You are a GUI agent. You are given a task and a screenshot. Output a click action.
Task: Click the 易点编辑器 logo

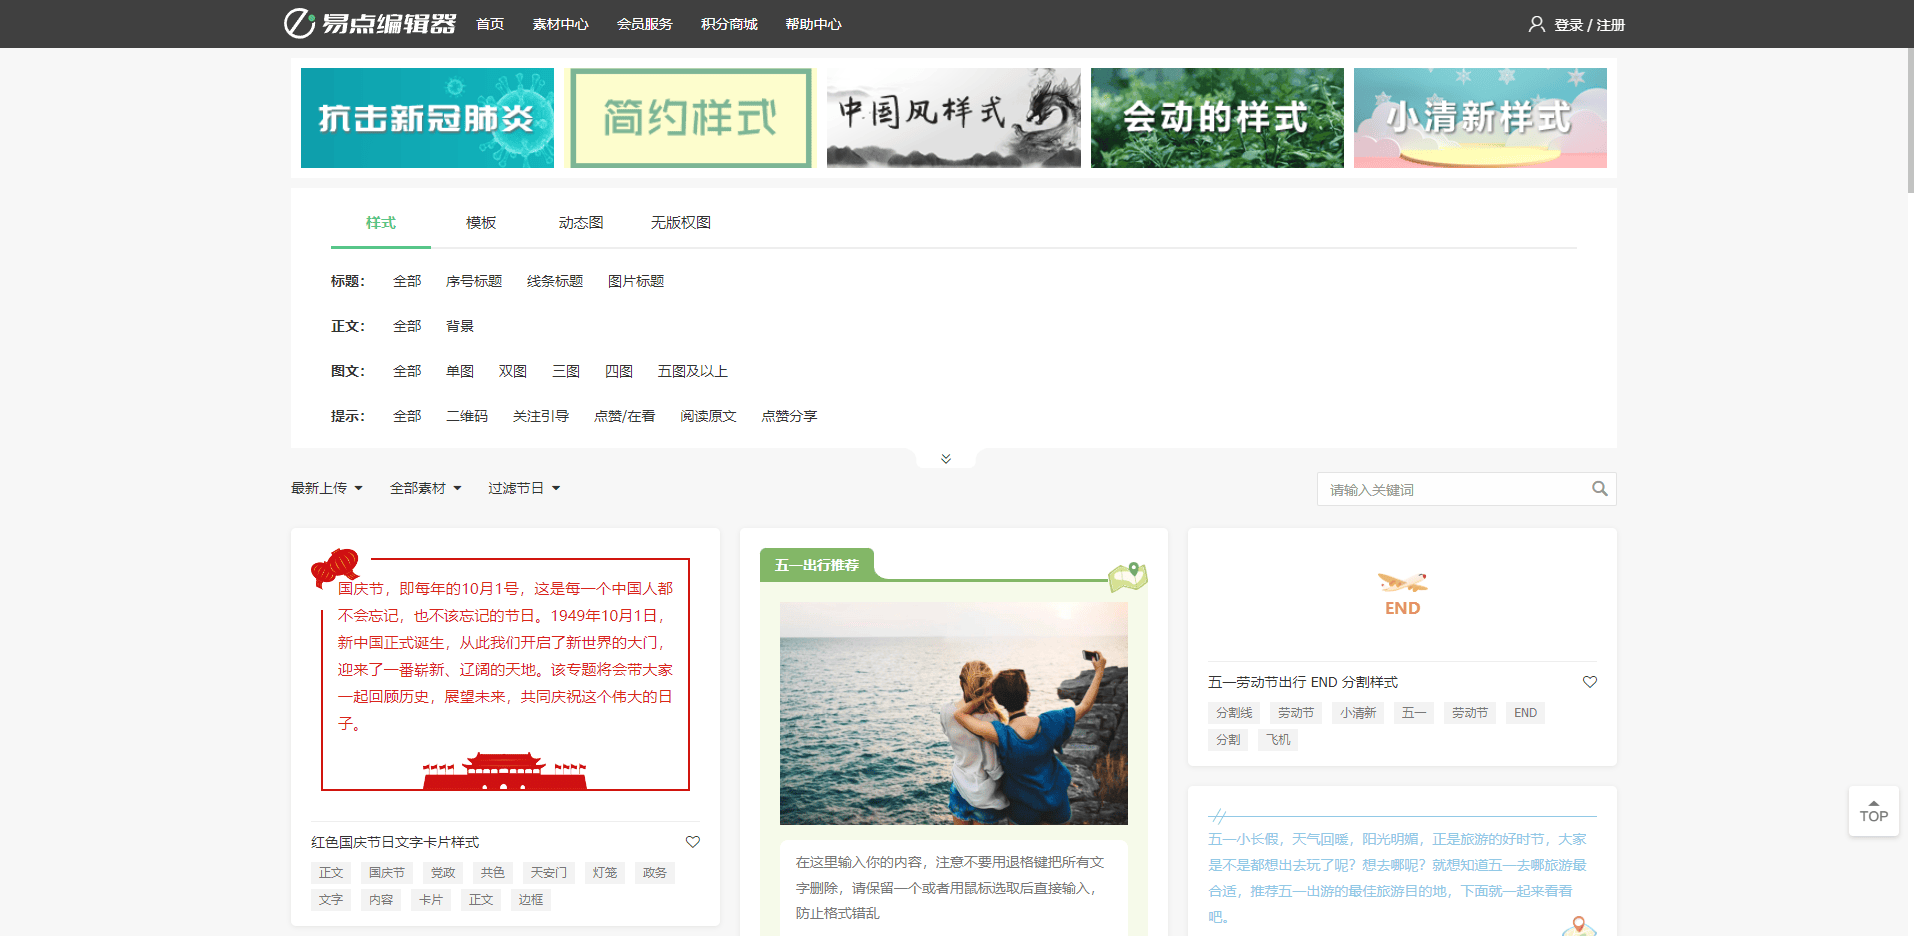tap(371, 23)
